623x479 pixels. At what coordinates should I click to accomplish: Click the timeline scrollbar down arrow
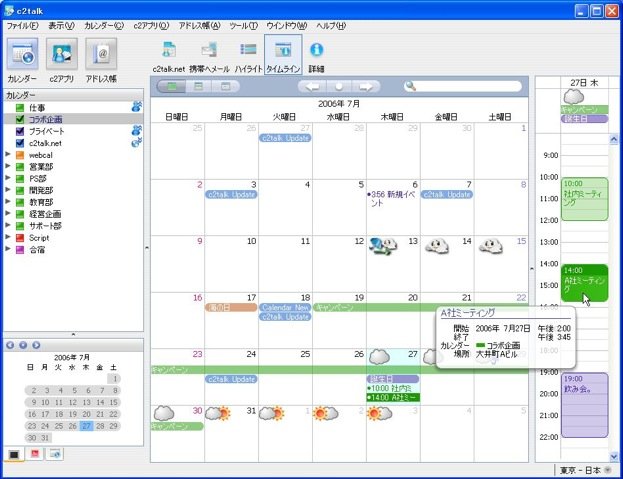(613, 457)
